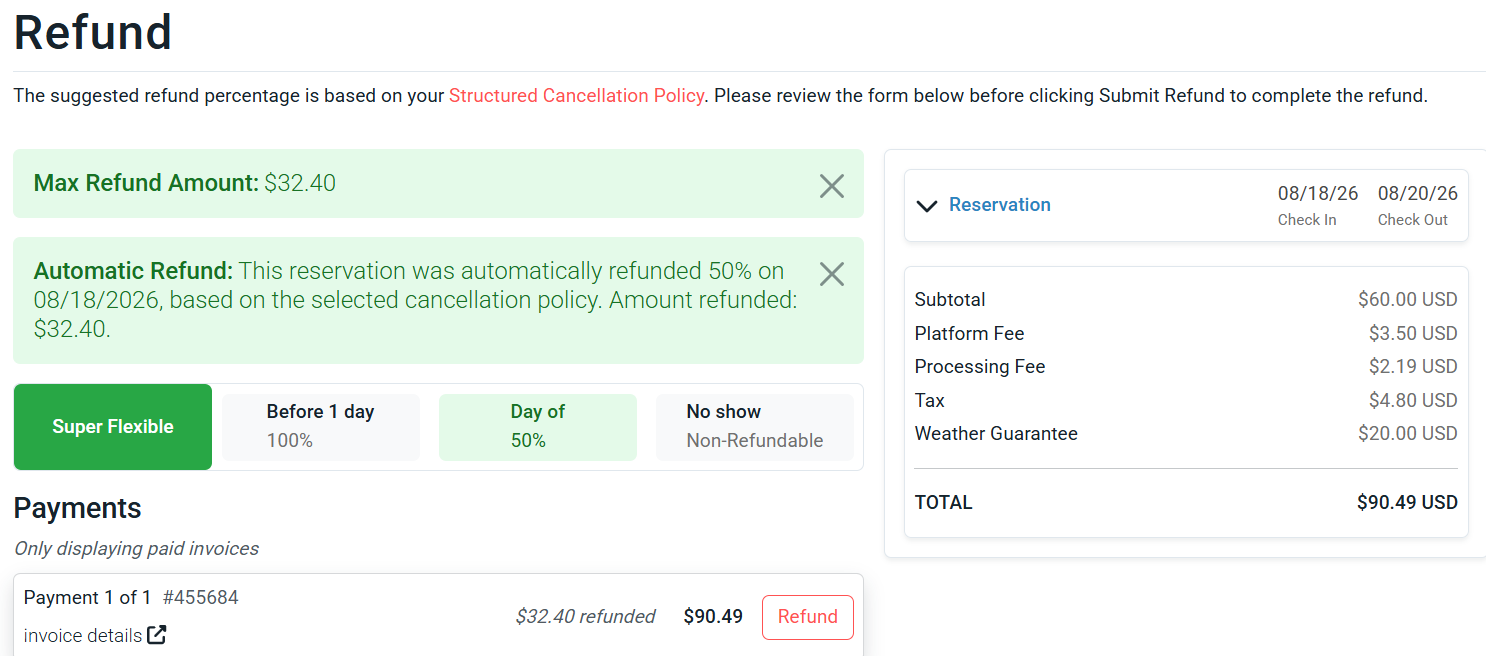Click the Payments section heading
The width and height of the screenshot is (1486, 656).
[x=78, y=508]
